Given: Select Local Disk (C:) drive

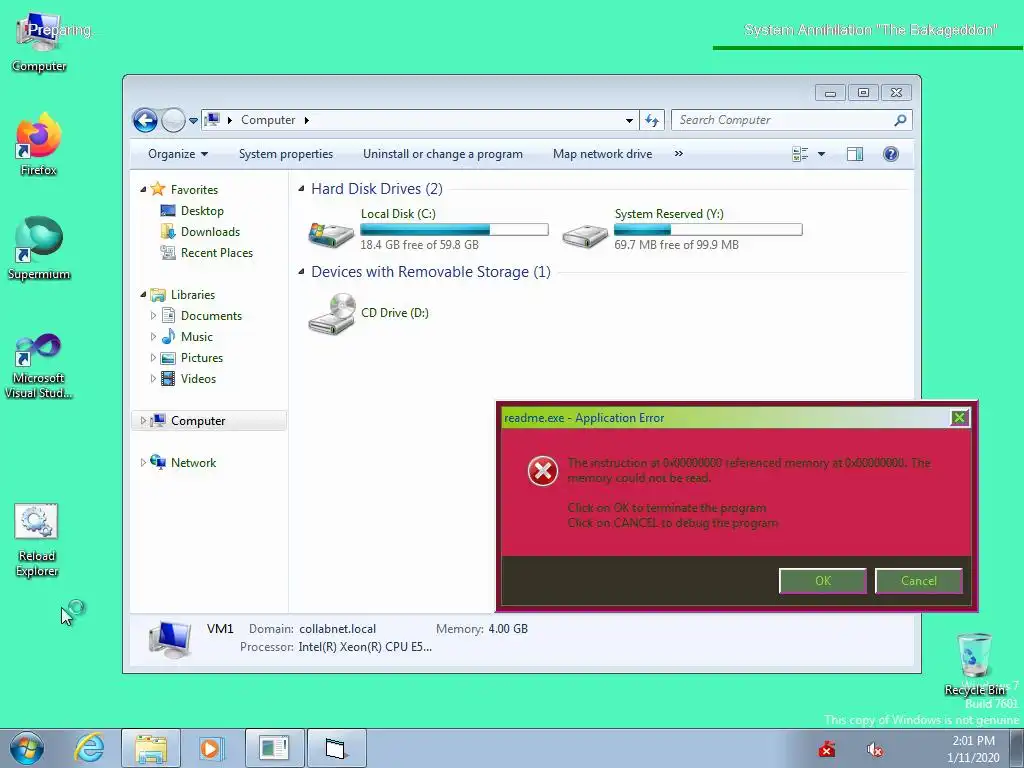Looking at the screenshot, I should click(428, 230).
